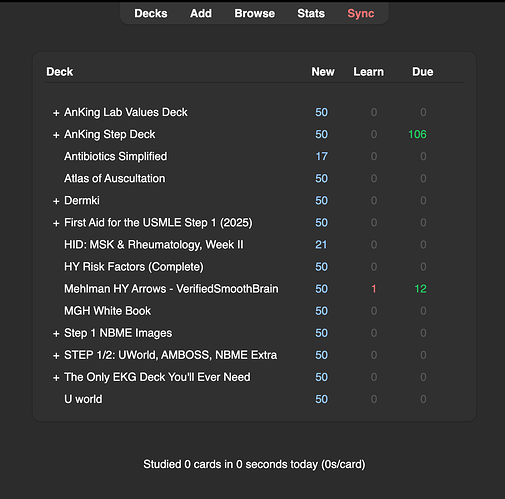The image size is (505, 499).
Task: Click the new count 50 for MGH White Book
Action: [322, 311]
